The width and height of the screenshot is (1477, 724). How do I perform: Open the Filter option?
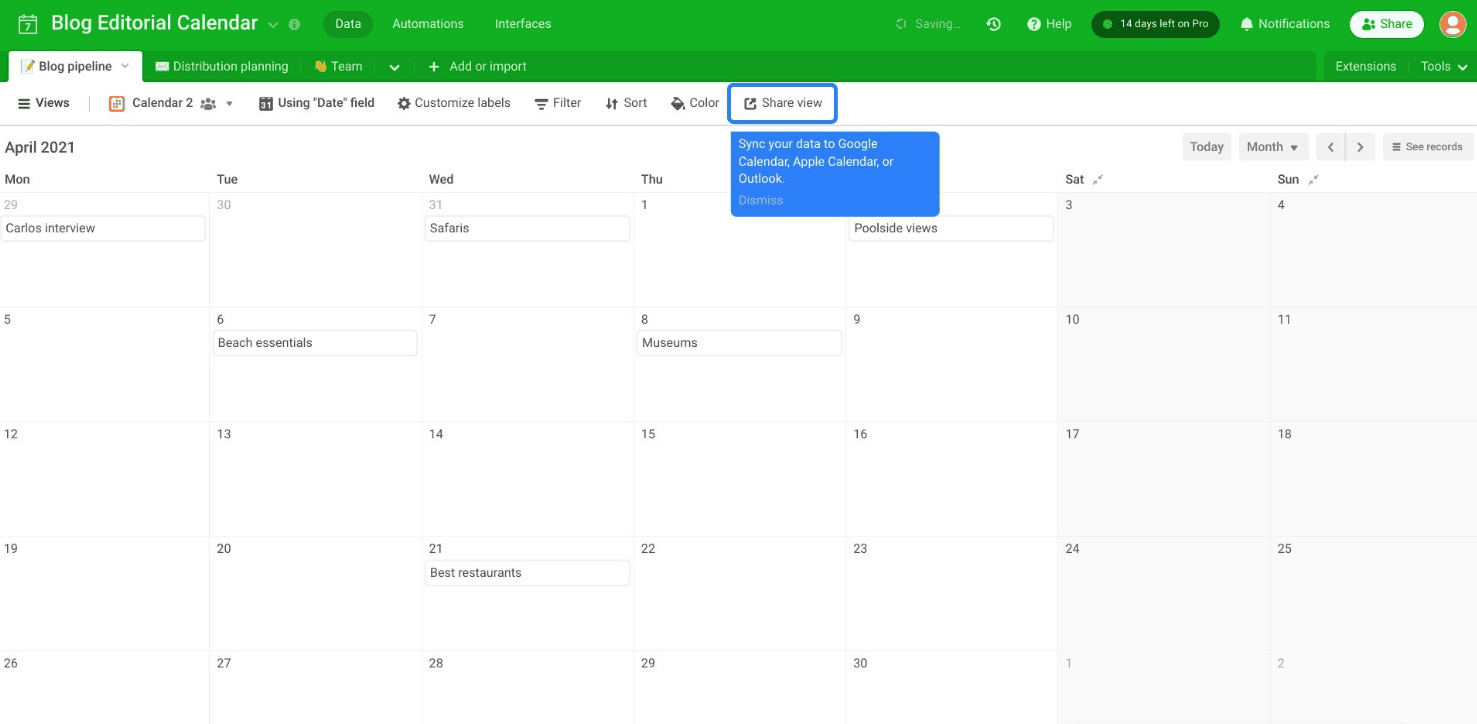557,103
